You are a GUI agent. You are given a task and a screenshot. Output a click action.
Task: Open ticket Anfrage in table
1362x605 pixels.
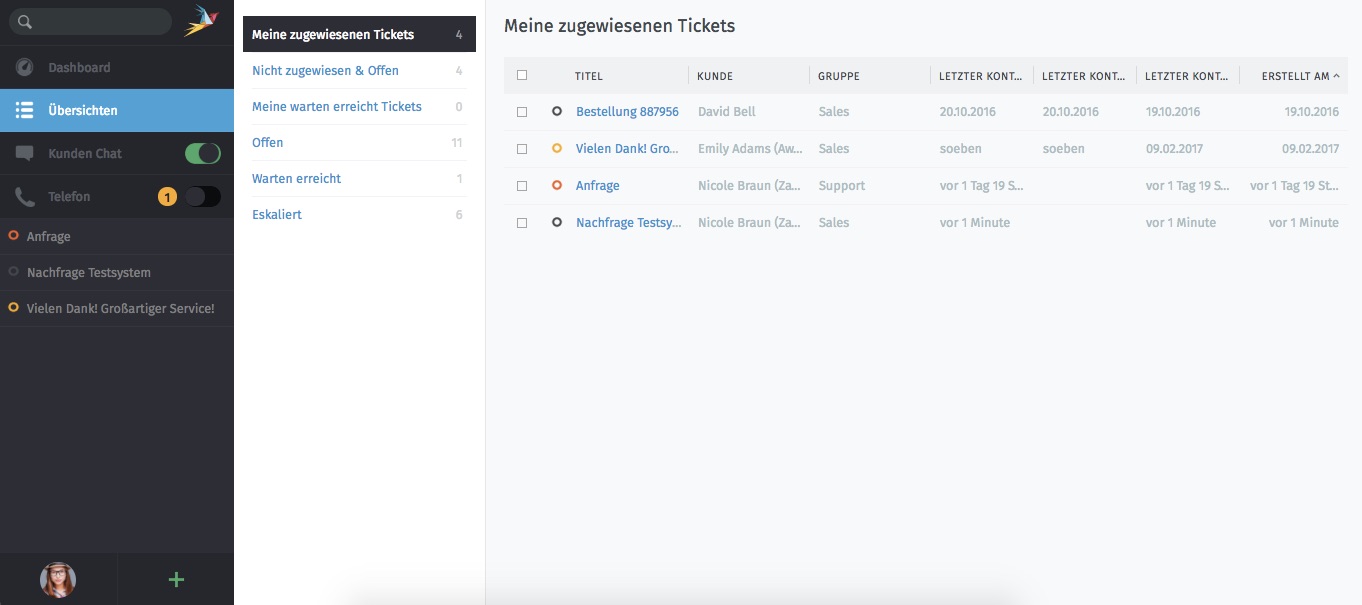pos(598,185)
